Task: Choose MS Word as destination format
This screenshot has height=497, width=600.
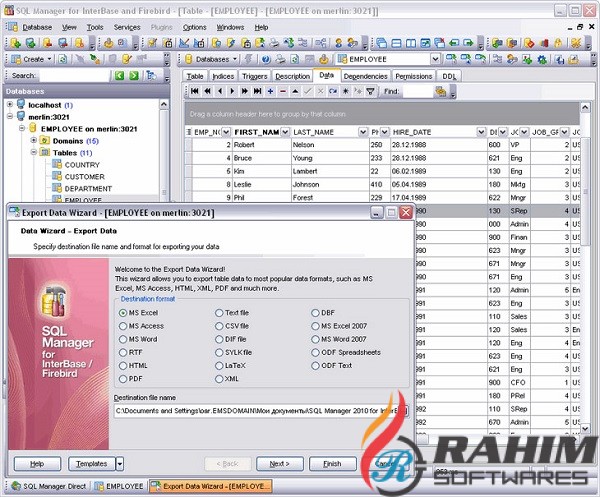Action: pos(139,339)
